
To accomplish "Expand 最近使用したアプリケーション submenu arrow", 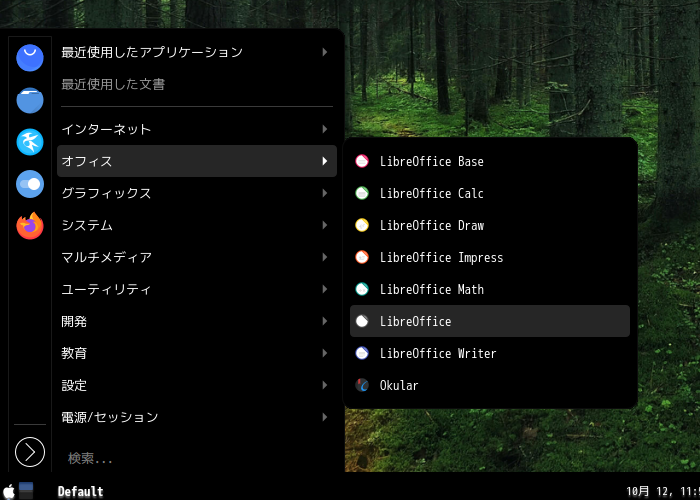I will [x=325, y=52].
